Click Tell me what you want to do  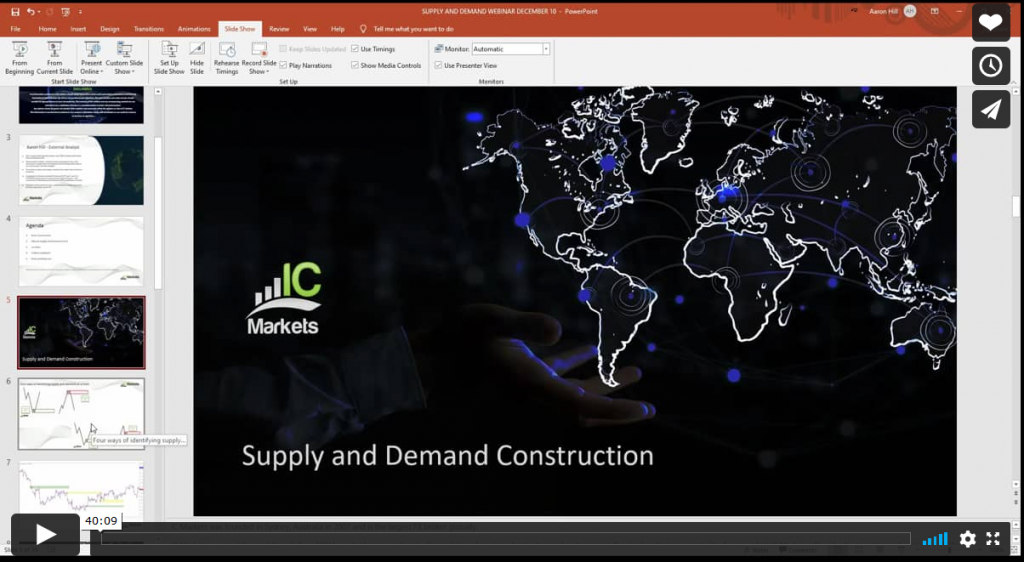[x=413, y=29]
